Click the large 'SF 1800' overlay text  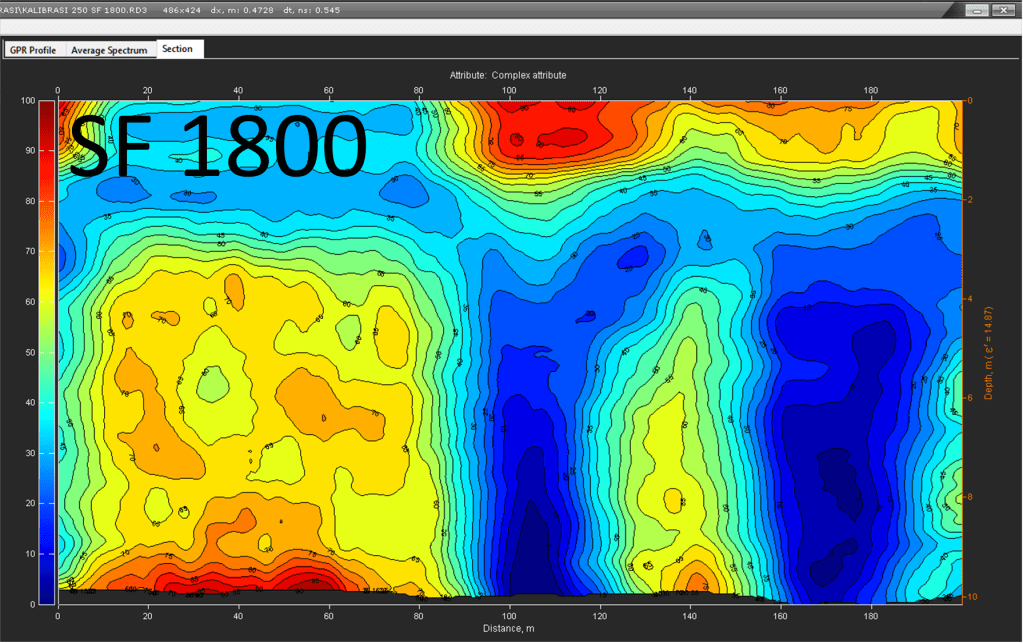[x=217, y=148]
